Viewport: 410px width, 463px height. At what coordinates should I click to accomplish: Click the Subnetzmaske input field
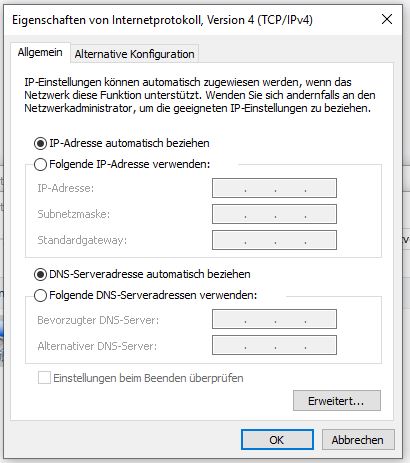click(x=274, y=214)
